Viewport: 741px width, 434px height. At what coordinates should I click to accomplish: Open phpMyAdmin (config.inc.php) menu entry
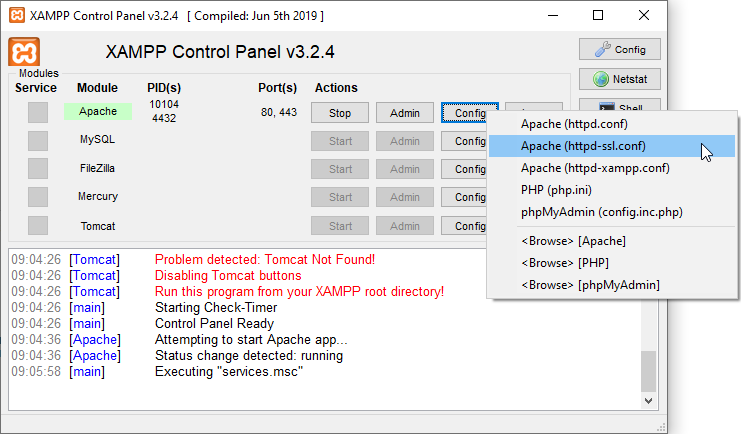(x=601, y=212)
